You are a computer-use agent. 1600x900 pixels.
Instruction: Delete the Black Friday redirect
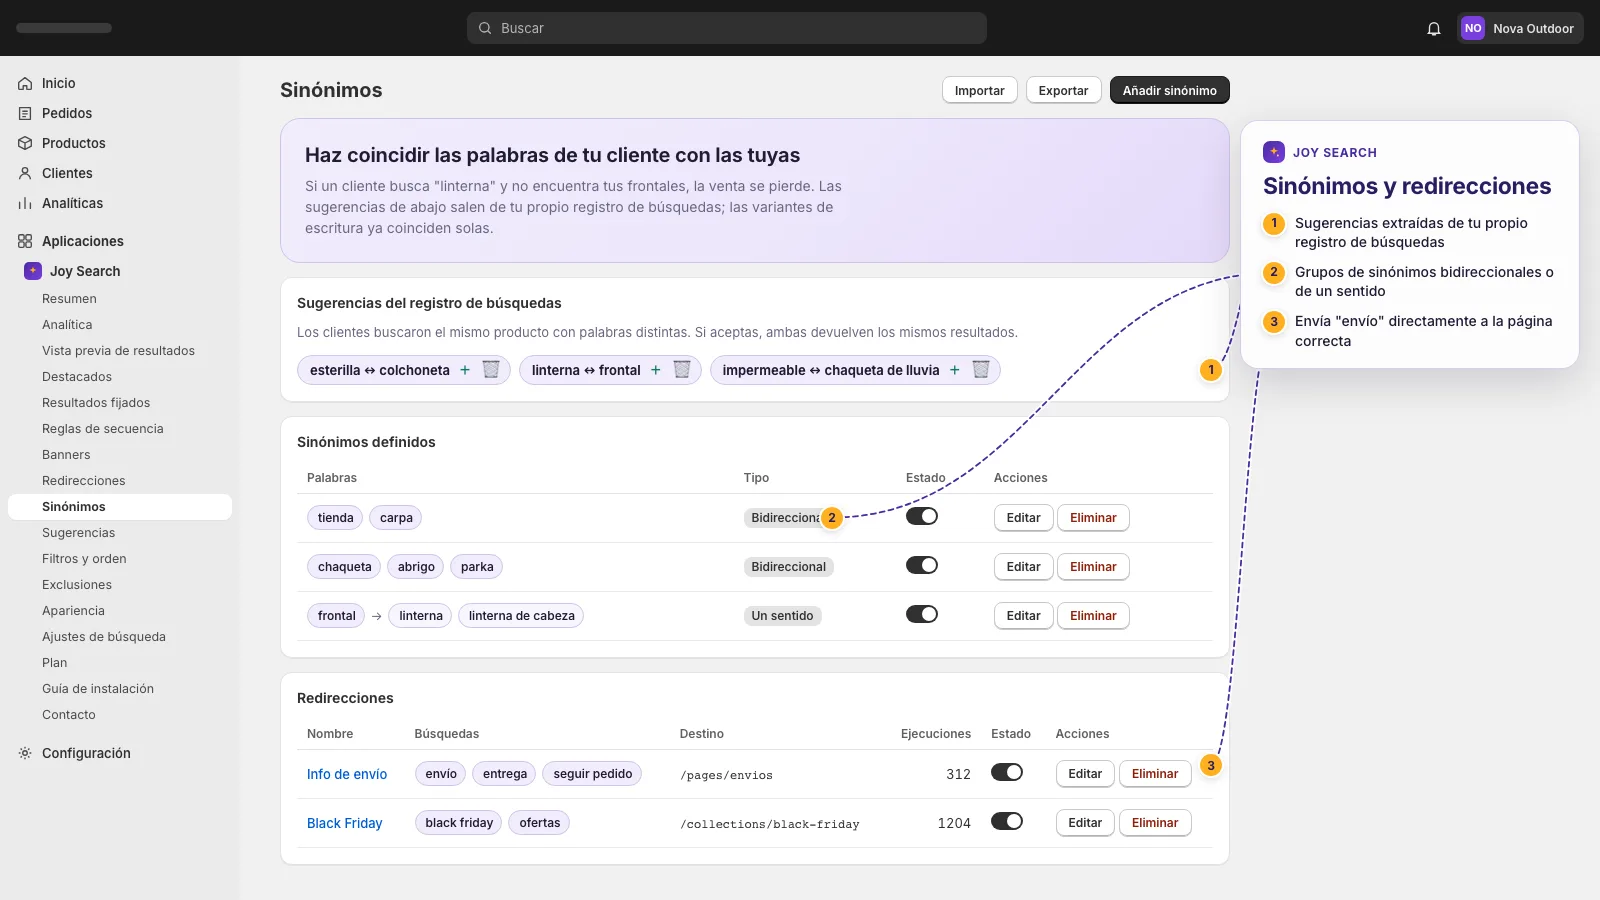(1155, 823)
